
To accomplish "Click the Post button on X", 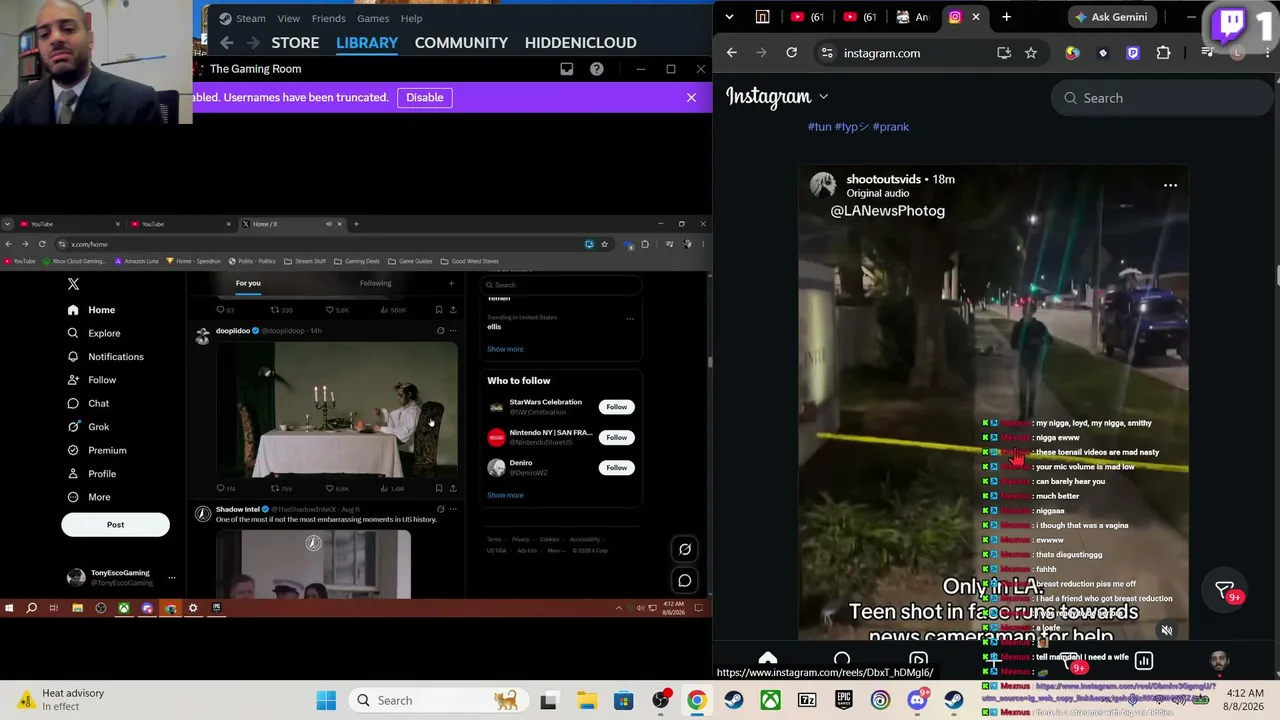I will pyautogui.click(x=115, y=525).
